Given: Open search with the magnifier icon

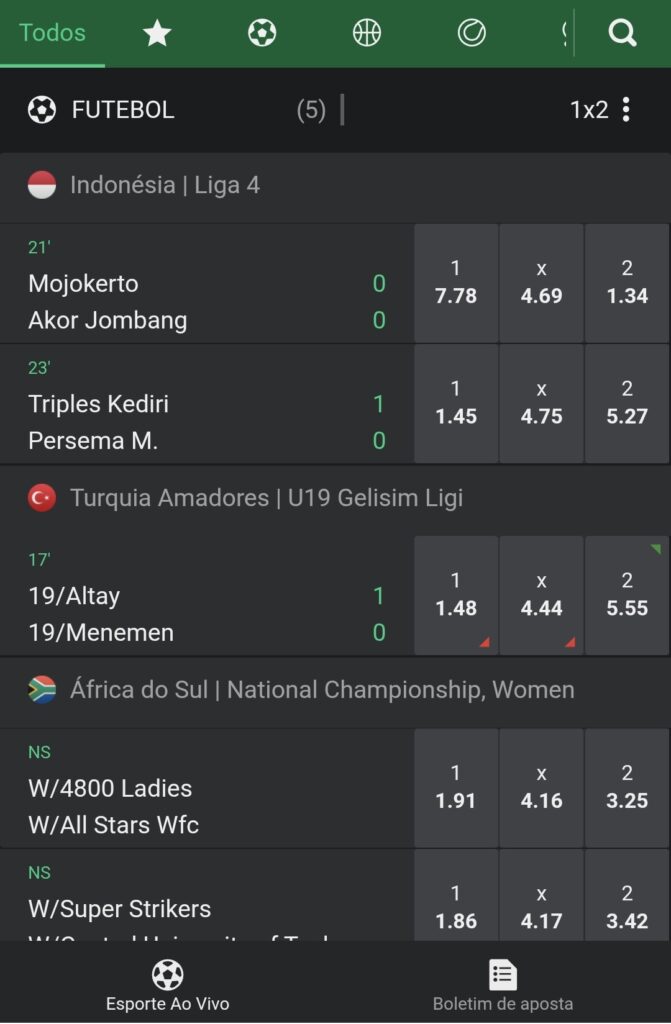Looking at the screenshot, I should [622, 34].
